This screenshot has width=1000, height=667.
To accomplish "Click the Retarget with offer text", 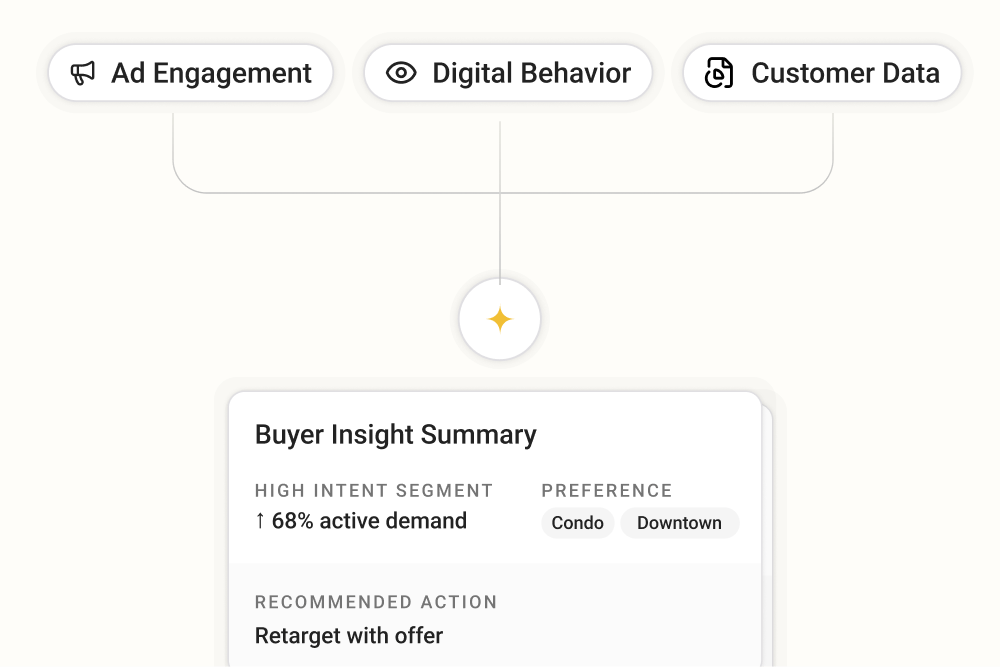I will coord(349,636).
